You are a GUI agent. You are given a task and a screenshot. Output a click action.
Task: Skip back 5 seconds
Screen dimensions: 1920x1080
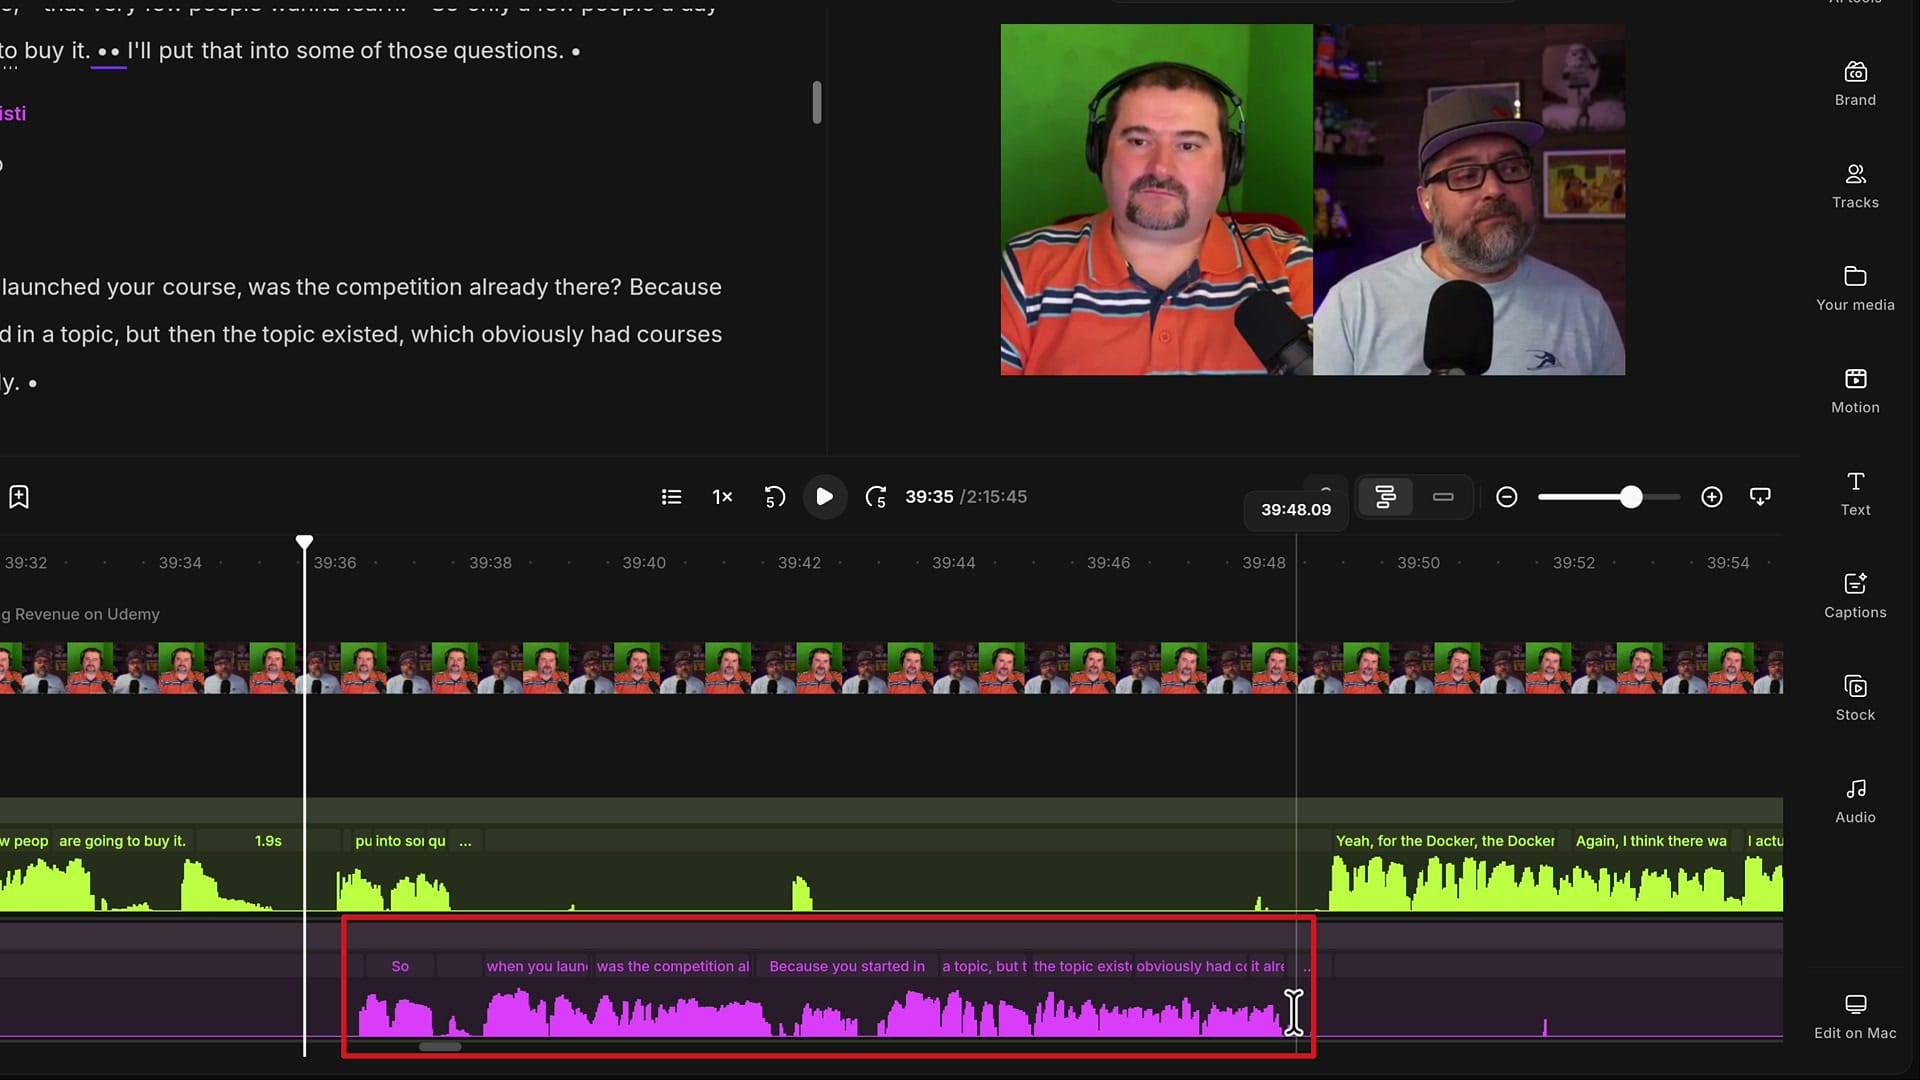pos(774,497)
